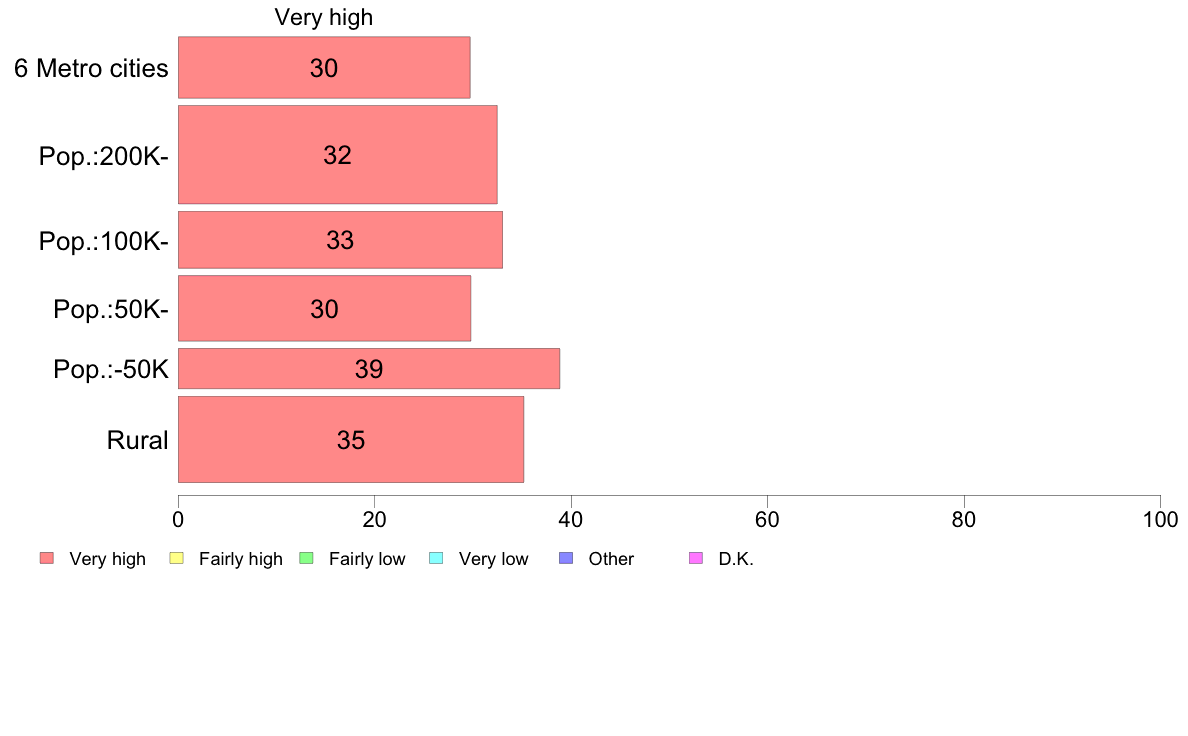The image size is (1188, 736).
Task: Click the Pop.:-50K category label
Action: 111,370
